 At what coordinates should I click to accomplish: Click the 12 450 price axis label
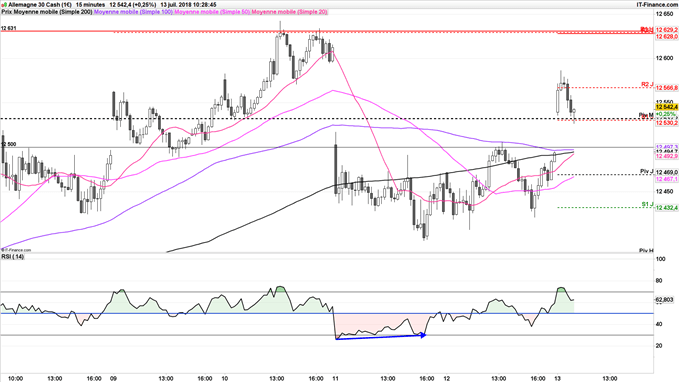pos(664,191)
